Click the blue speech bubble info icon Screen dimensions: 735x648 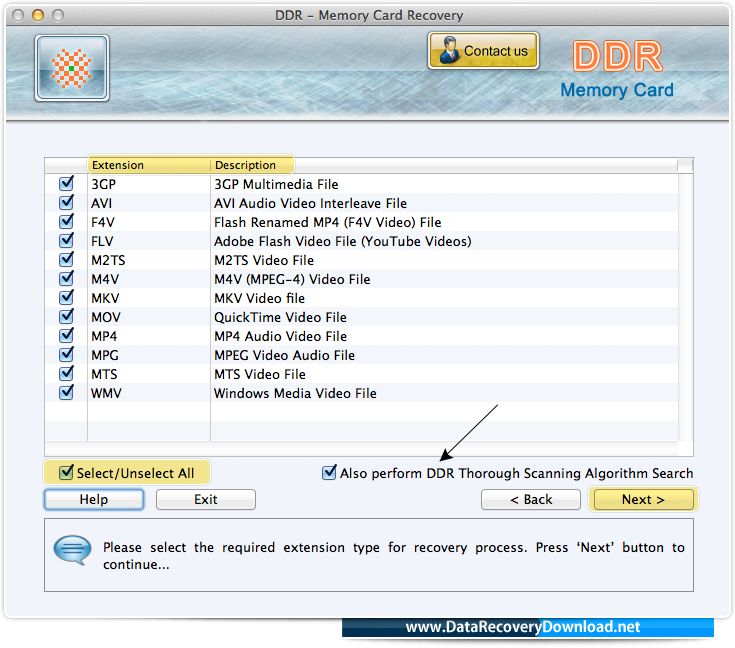pos(72,550)
